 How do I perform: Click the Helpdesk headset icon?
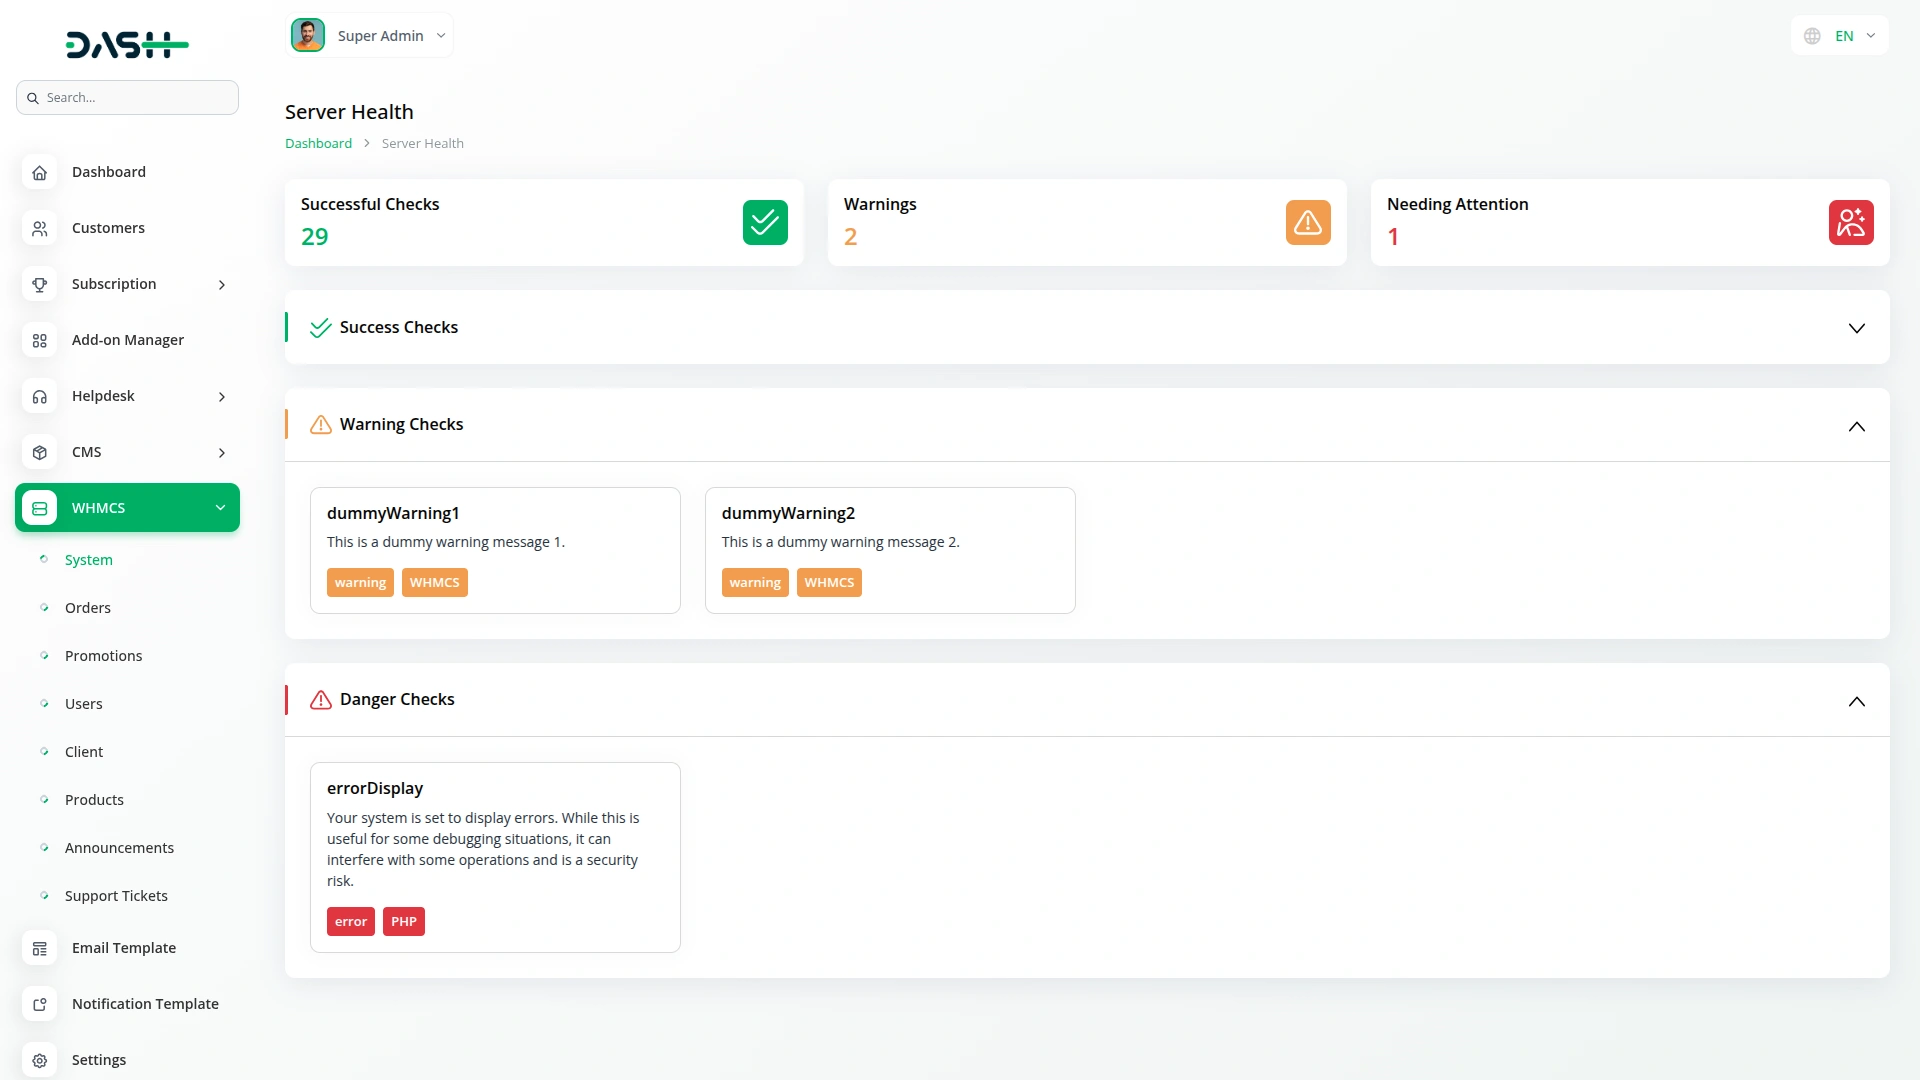[39, 396]
